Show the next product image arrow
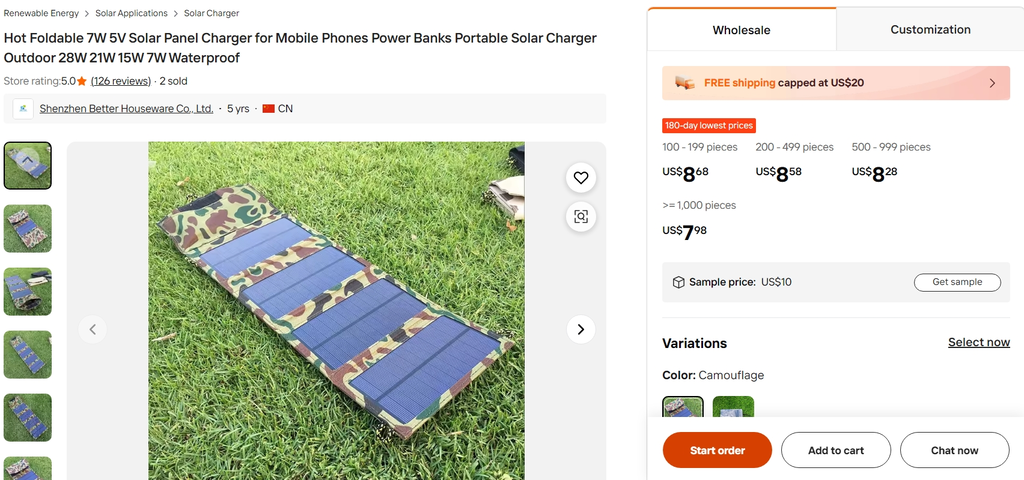 point(581,329)
